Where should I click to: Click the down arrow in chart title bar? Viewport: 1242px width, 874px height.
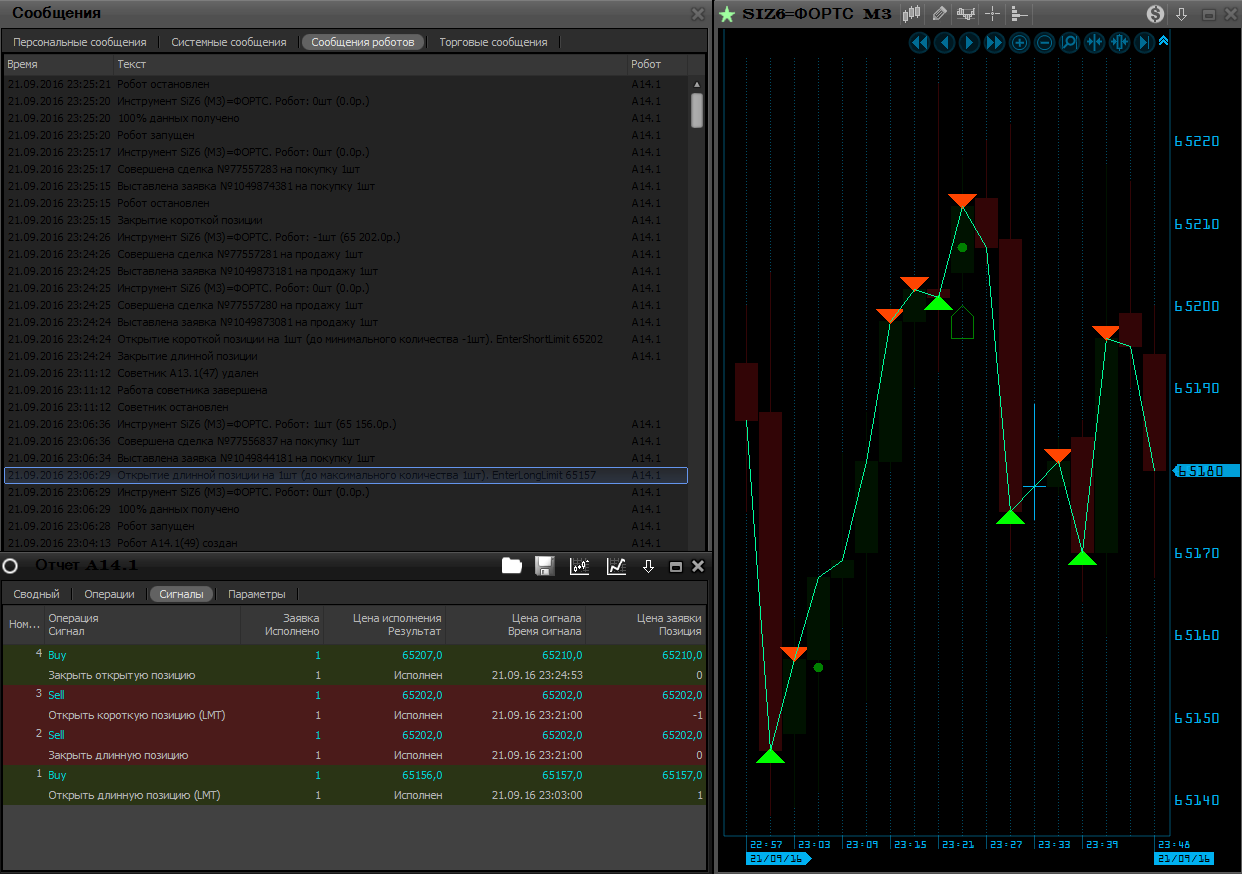1181,14
